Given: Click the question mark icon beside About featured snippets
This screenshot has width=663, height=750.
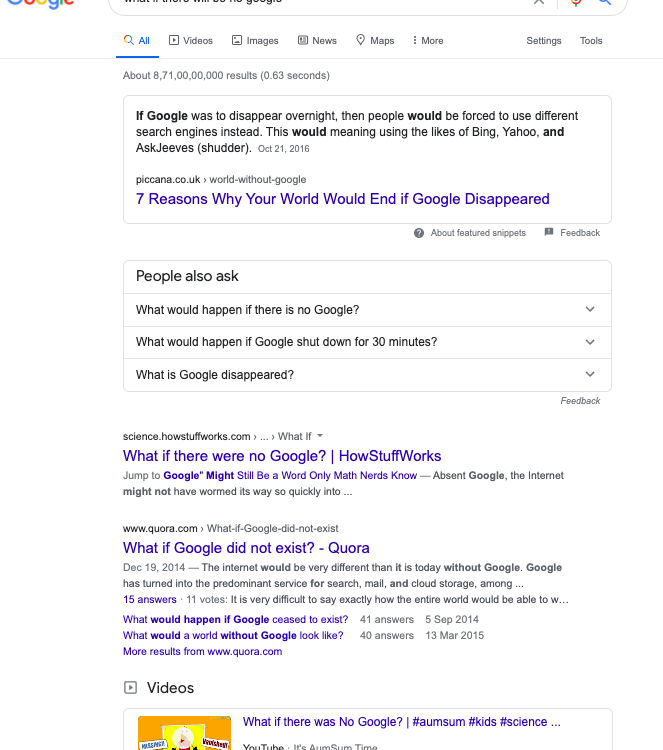Looking at the screenshot, I should [x=419, y=233].
